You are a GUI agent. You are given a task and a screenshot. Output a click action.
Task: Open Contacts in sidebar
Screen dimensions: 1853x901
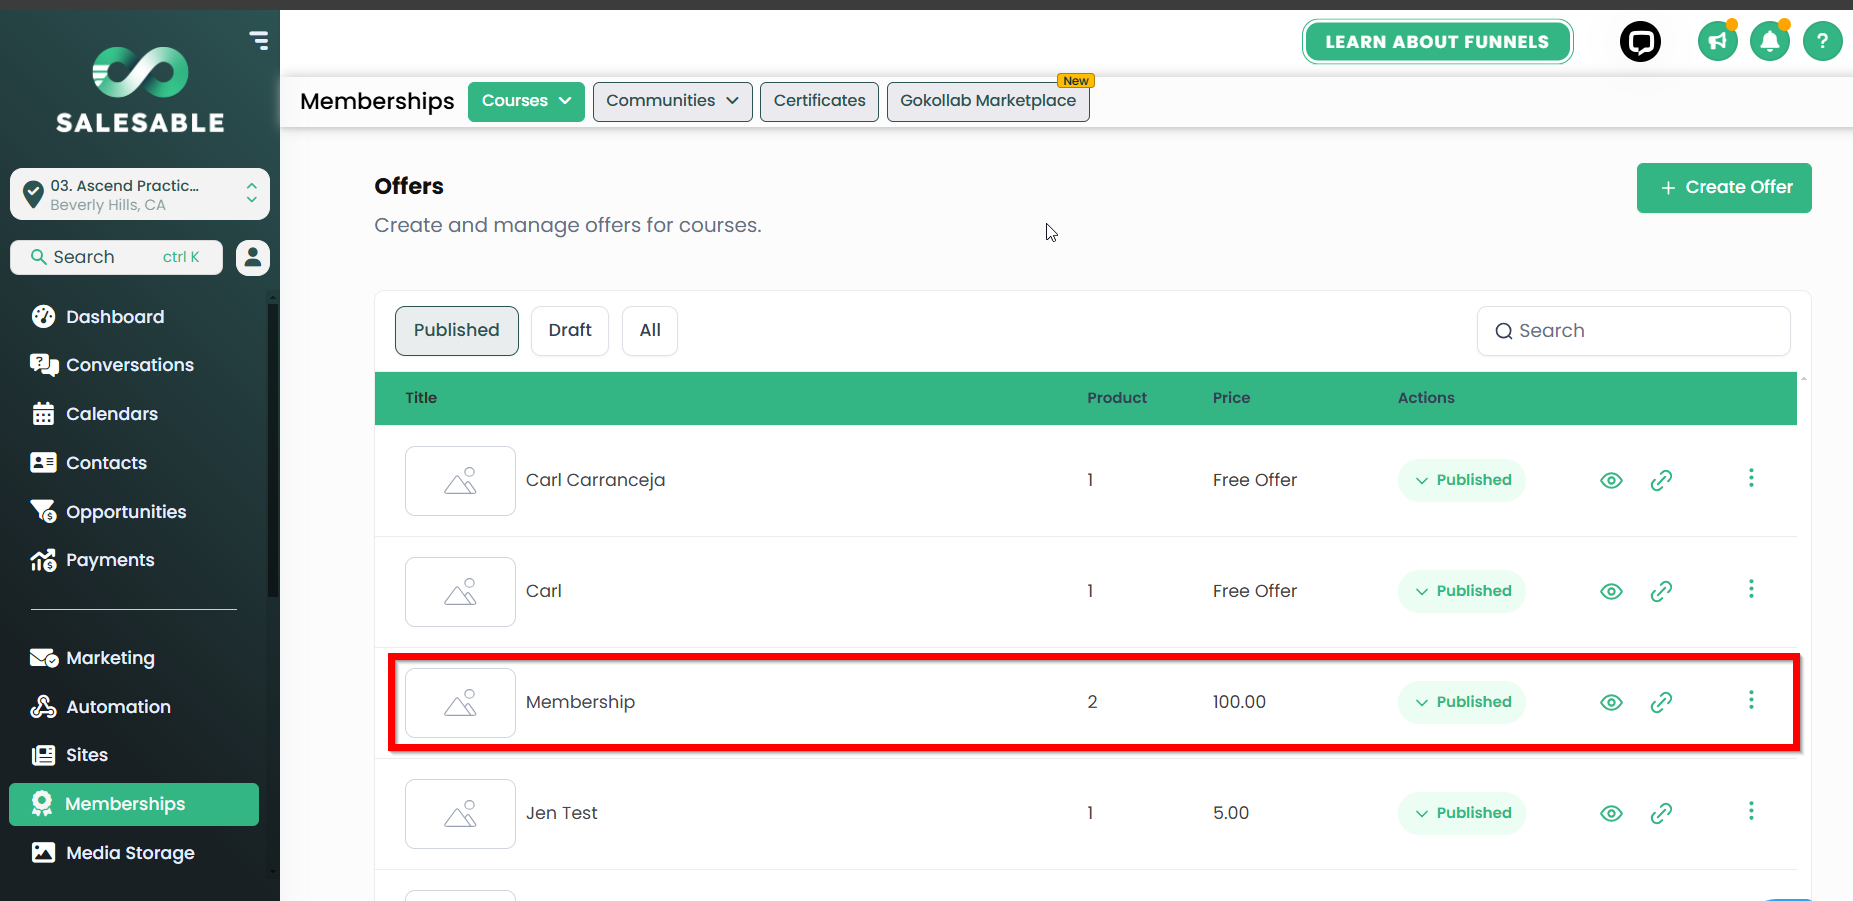point(106,463)
